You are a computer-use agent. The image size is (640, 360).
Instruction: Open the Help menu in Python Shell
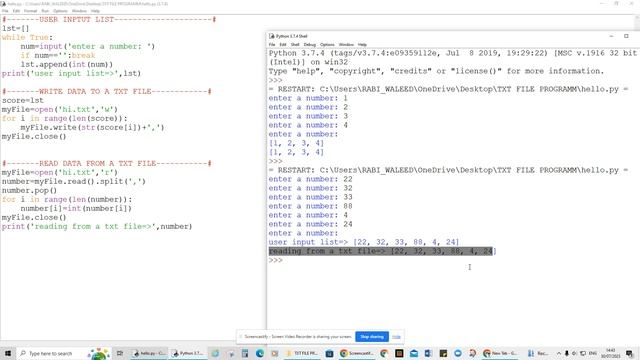[x=362, y=44]
